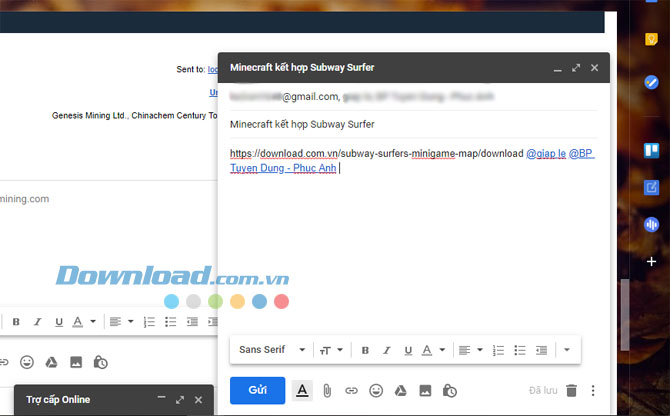Expand more formatting options arrow in compose
Screen dimensions: 670x416
point(567,350)
